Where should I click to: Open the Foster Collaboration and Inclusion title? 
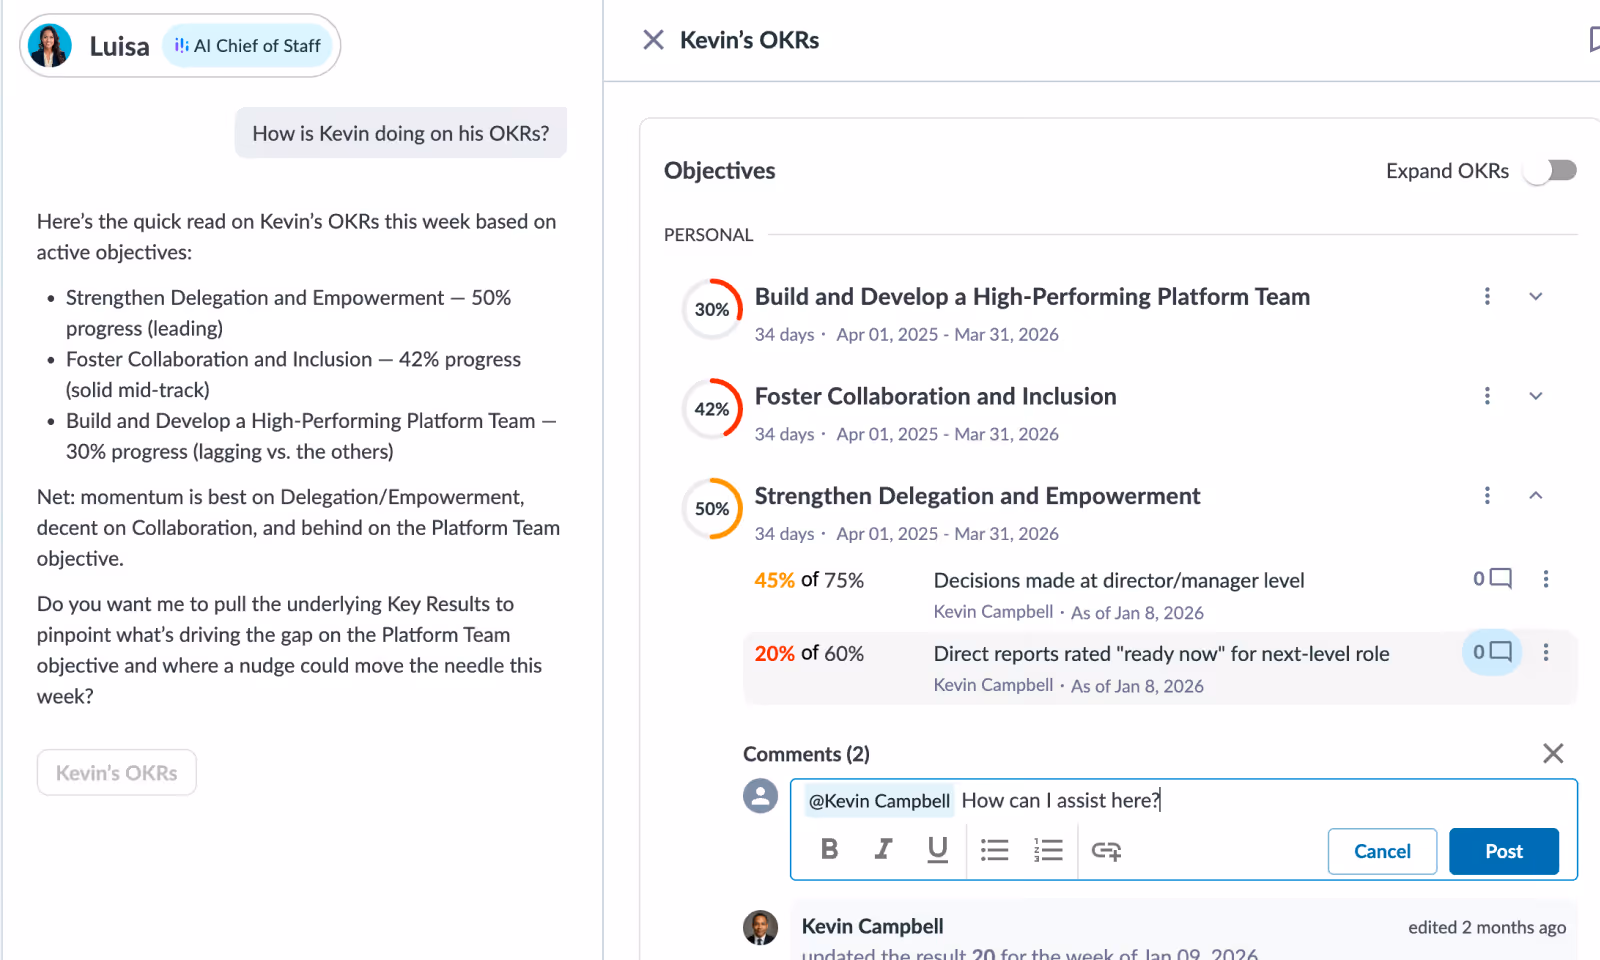[x=935, y=397]
